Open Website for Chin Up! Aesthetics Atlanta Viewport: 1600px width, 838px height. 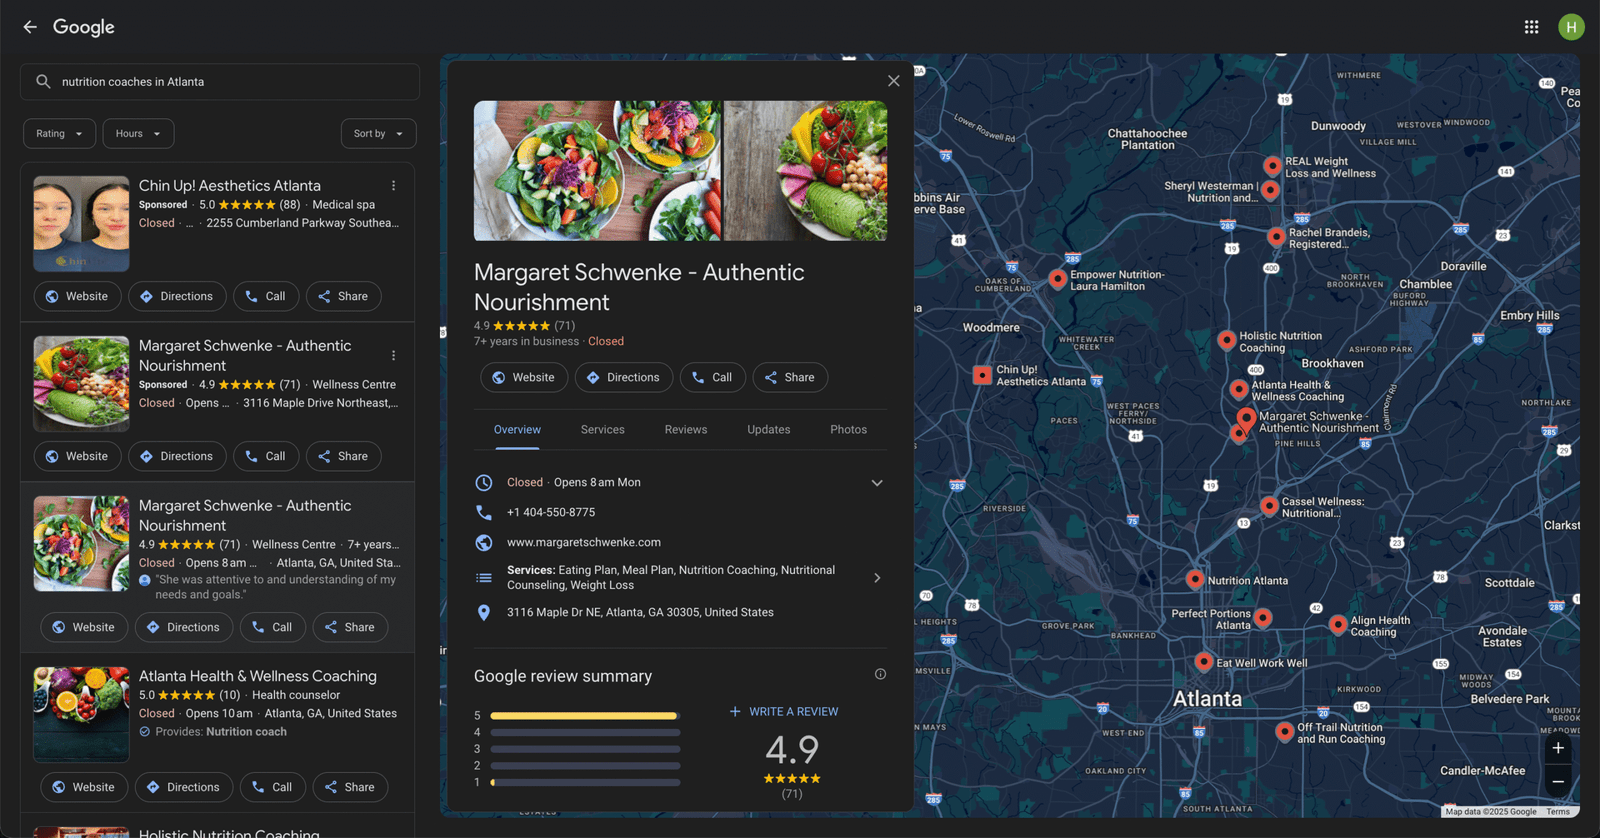pos(78,297)
